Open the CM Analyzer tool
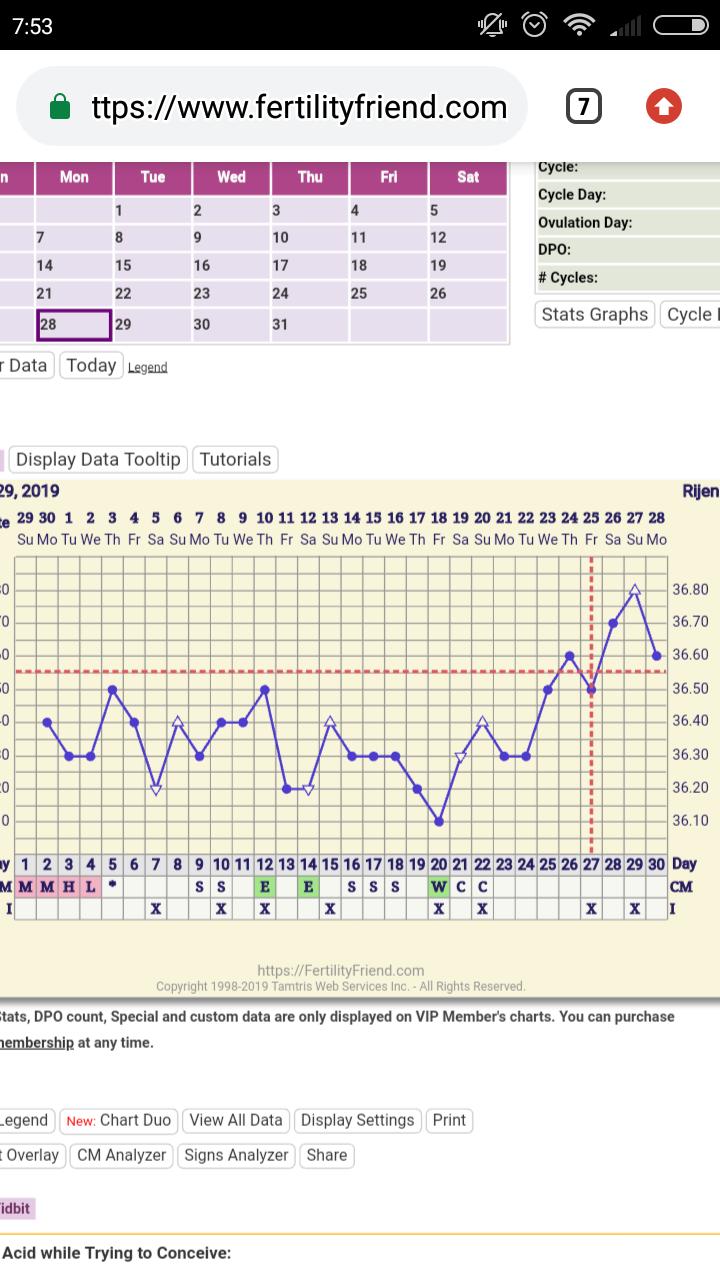 (x=121, y=1155)
